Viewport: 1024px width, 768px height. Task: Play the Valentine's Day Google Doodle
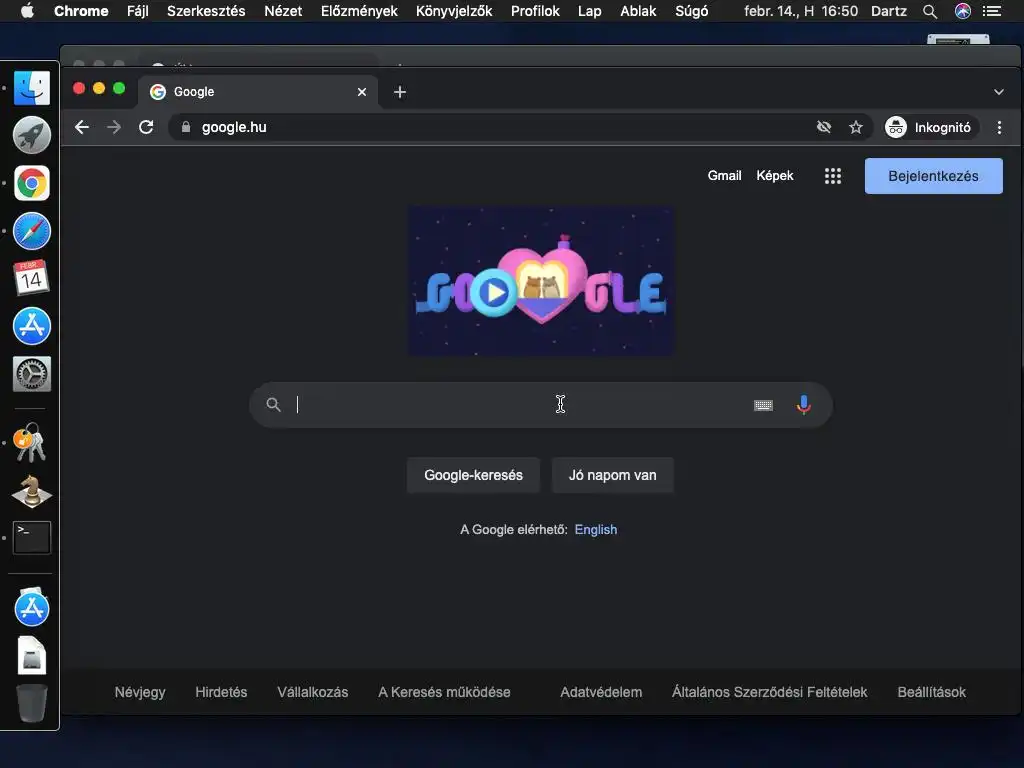pyautogui.click(x=494, y=293)
